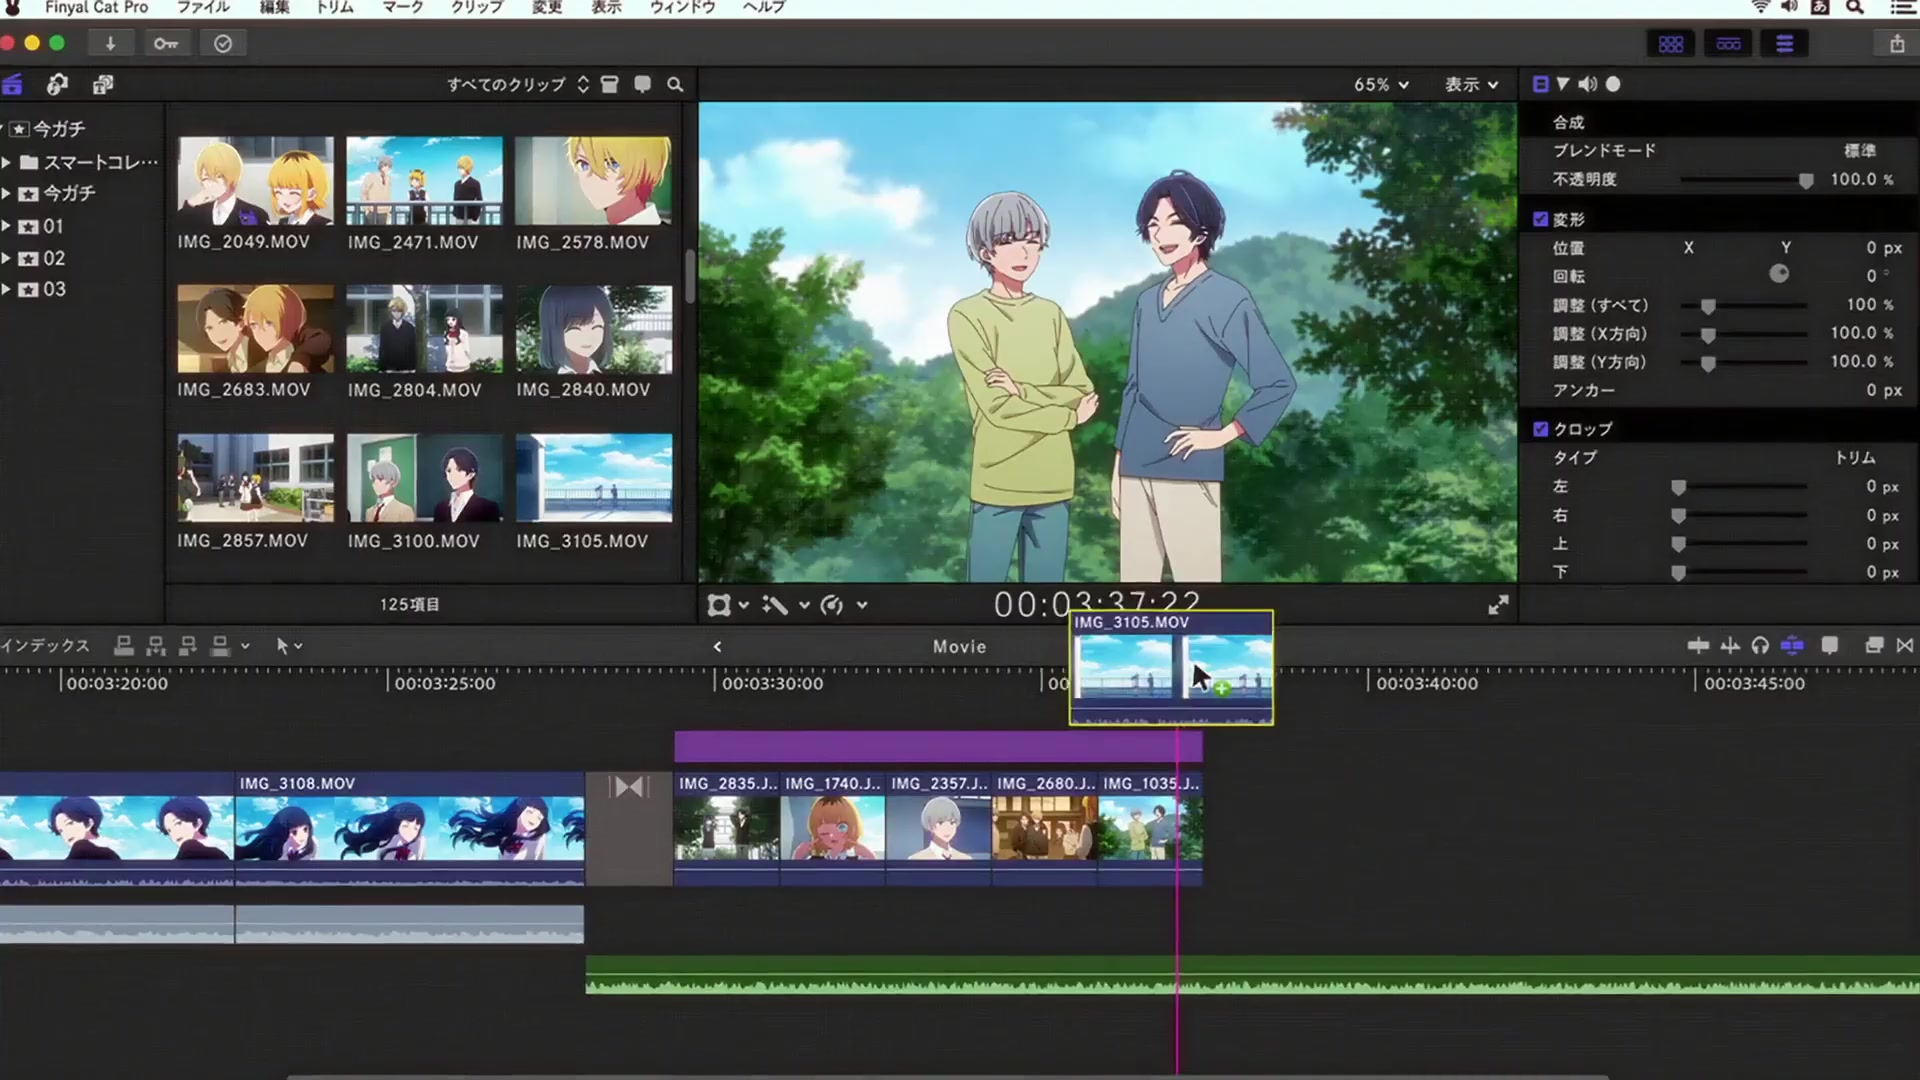1920x1080 pixels.
Task: Select the transition between IMG_3108 and IMG_2835
Action: tap(629, 828)
